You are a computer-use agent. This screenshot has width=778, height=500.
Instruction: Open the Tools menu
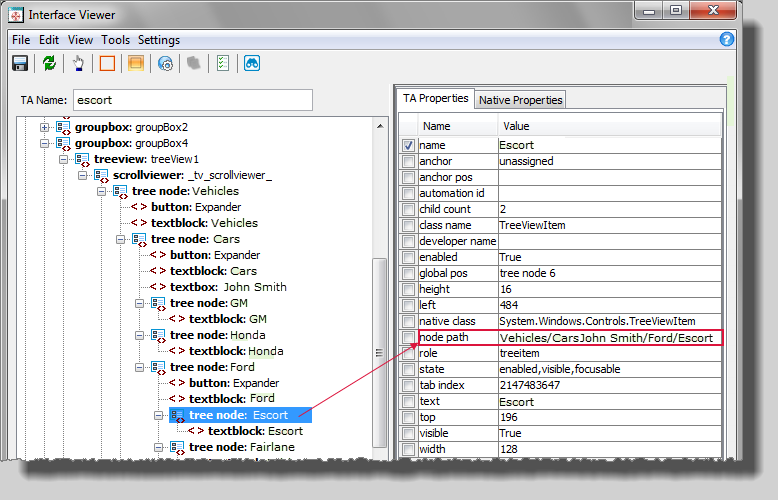[116, 40]
